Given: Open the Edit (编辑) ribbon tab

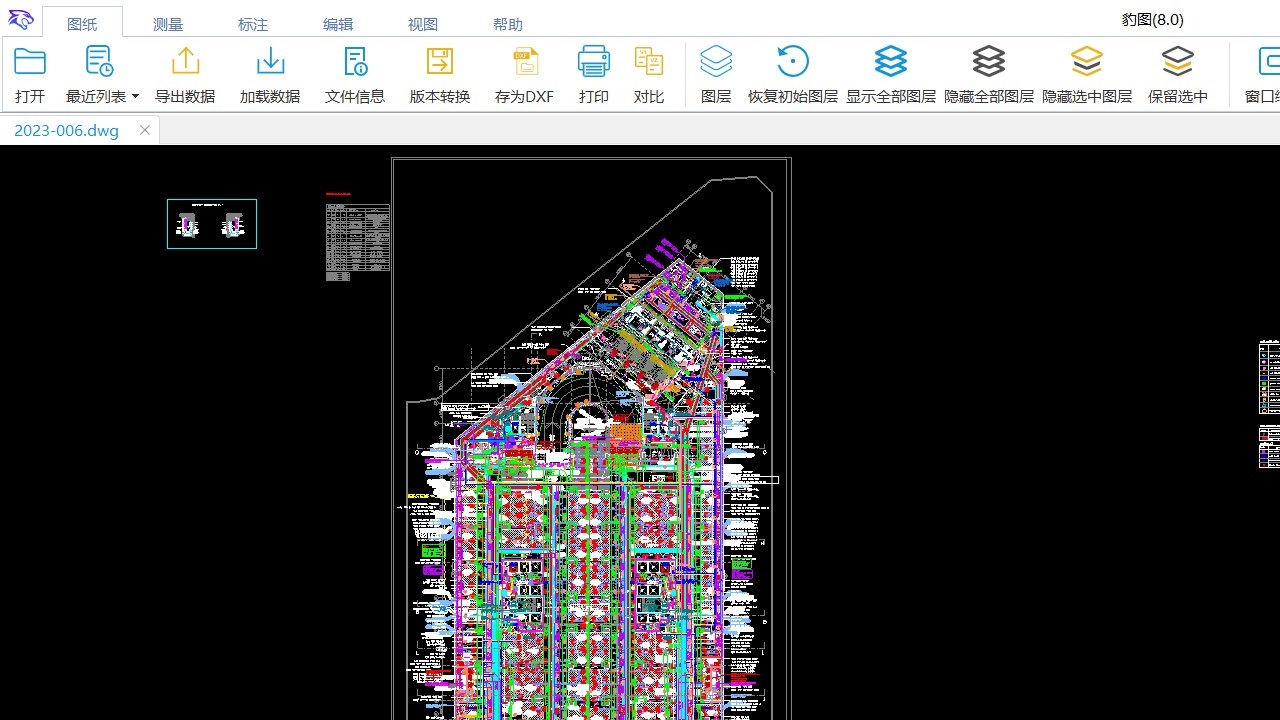Looking at the screenshot, I should pos(338,24).
